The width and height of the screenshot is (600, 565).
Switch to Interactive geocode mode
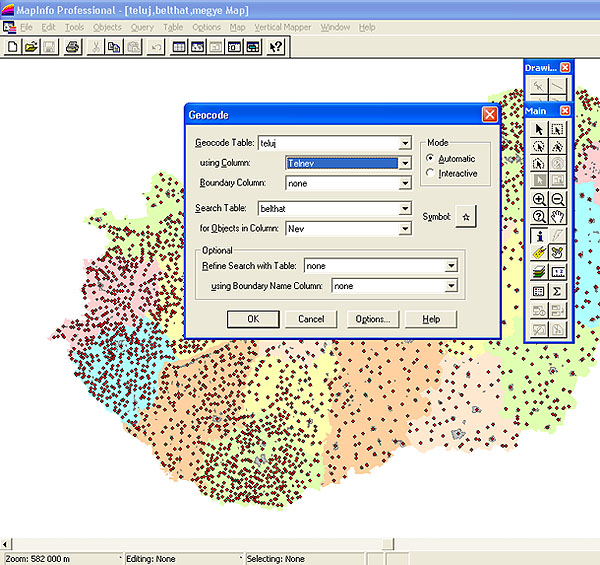(x=431, y=173)
